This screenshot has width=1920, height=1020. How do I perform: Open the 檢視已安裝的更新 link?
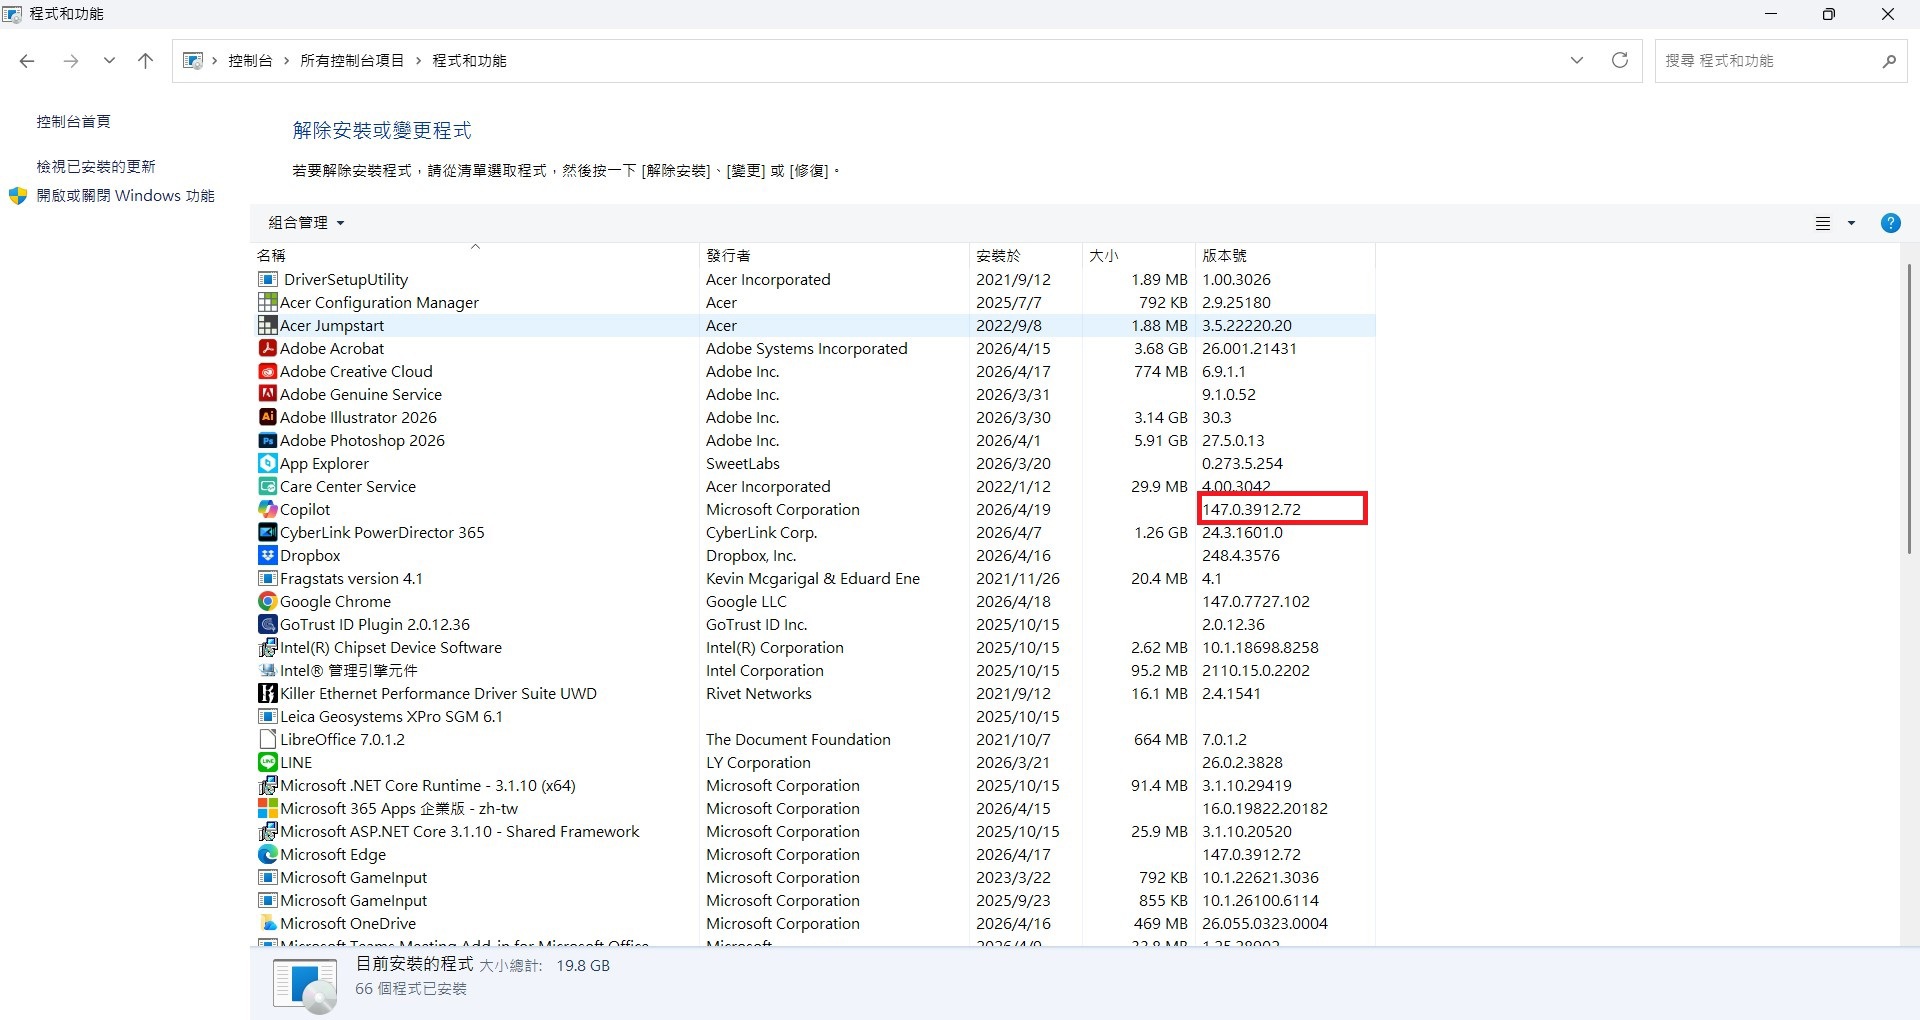coord(96,167)
